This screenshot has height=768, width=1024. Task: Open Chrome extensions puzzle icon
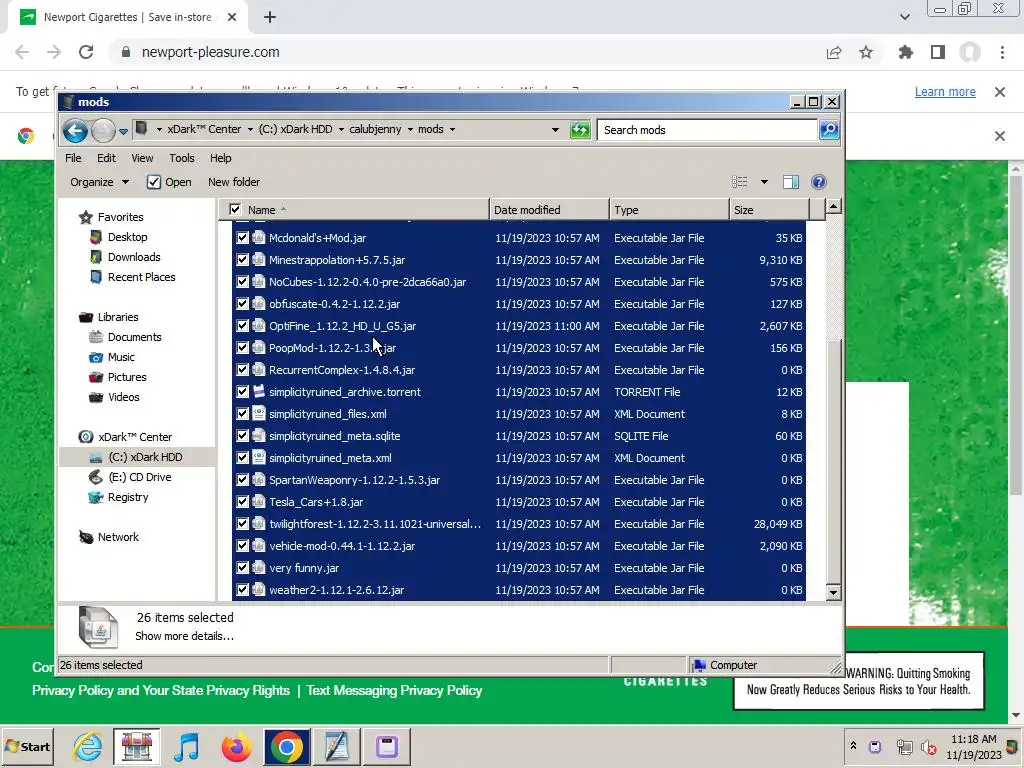[906, 52]
